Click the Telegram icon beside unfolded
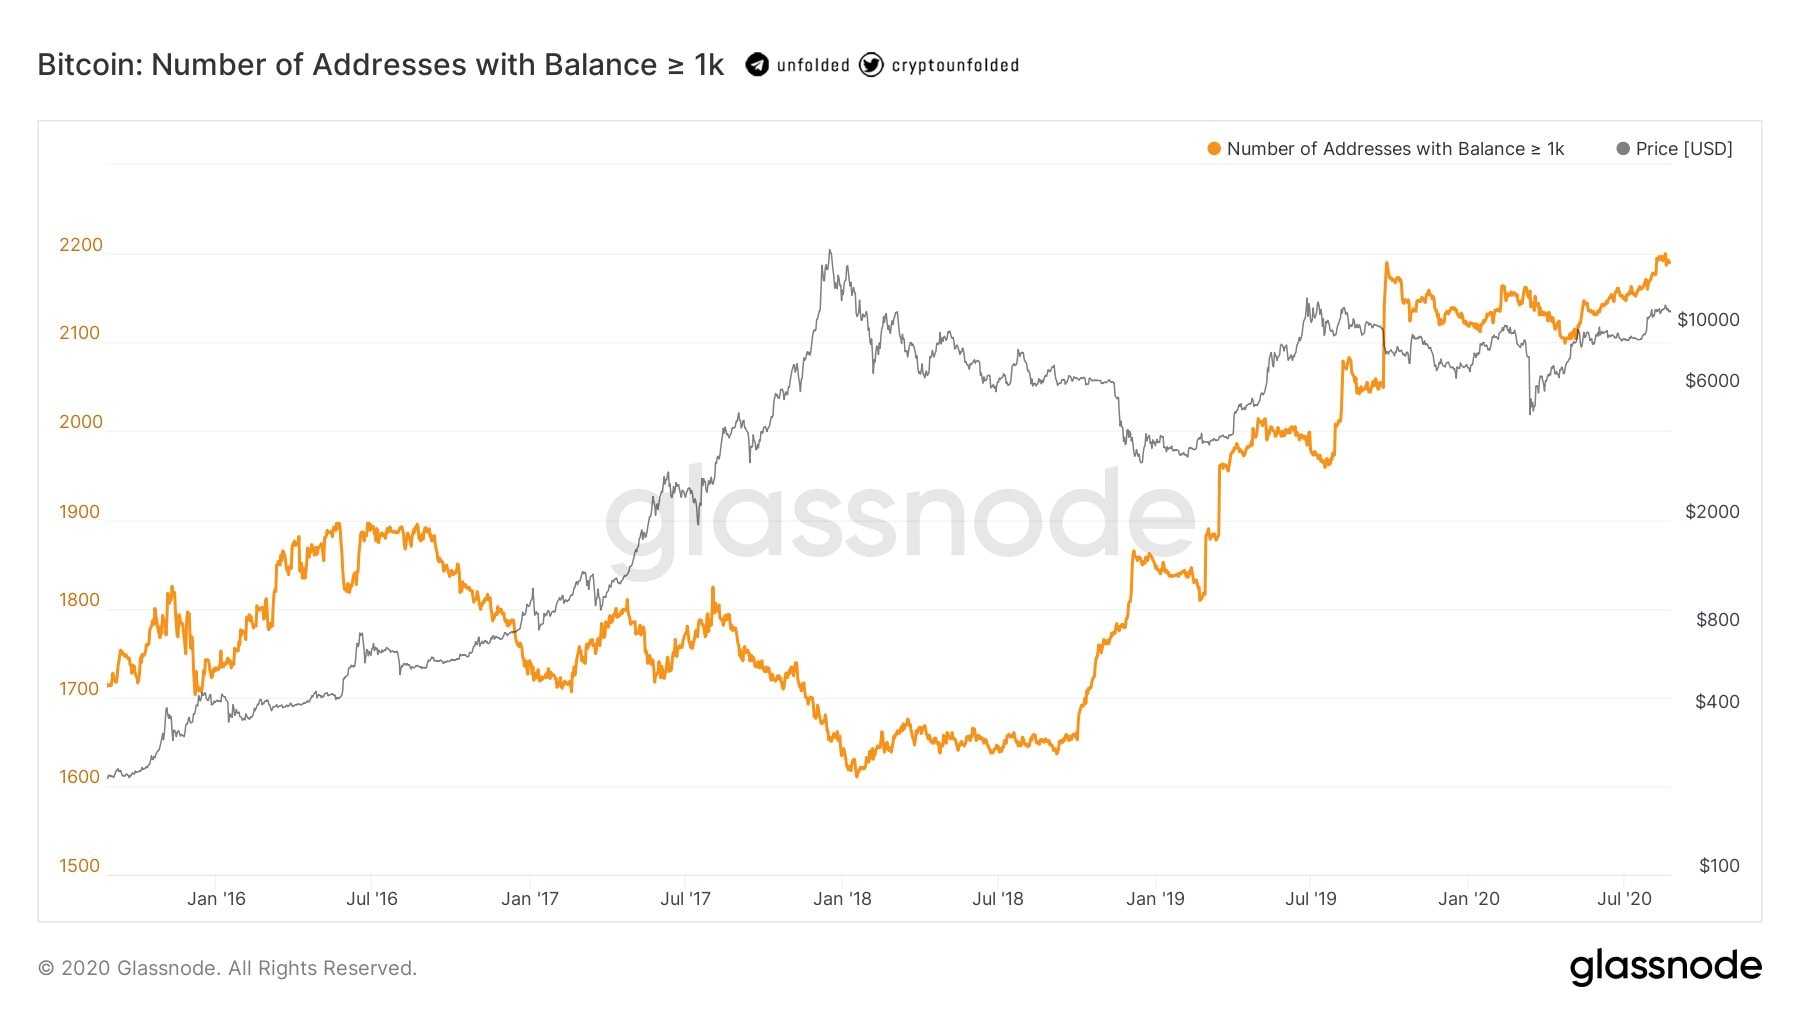 [x=757, y=65]
